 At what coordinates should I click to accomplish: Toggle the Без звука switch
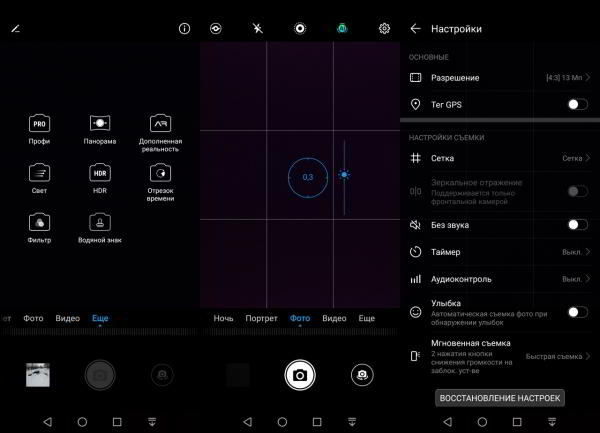click(577, 225)
